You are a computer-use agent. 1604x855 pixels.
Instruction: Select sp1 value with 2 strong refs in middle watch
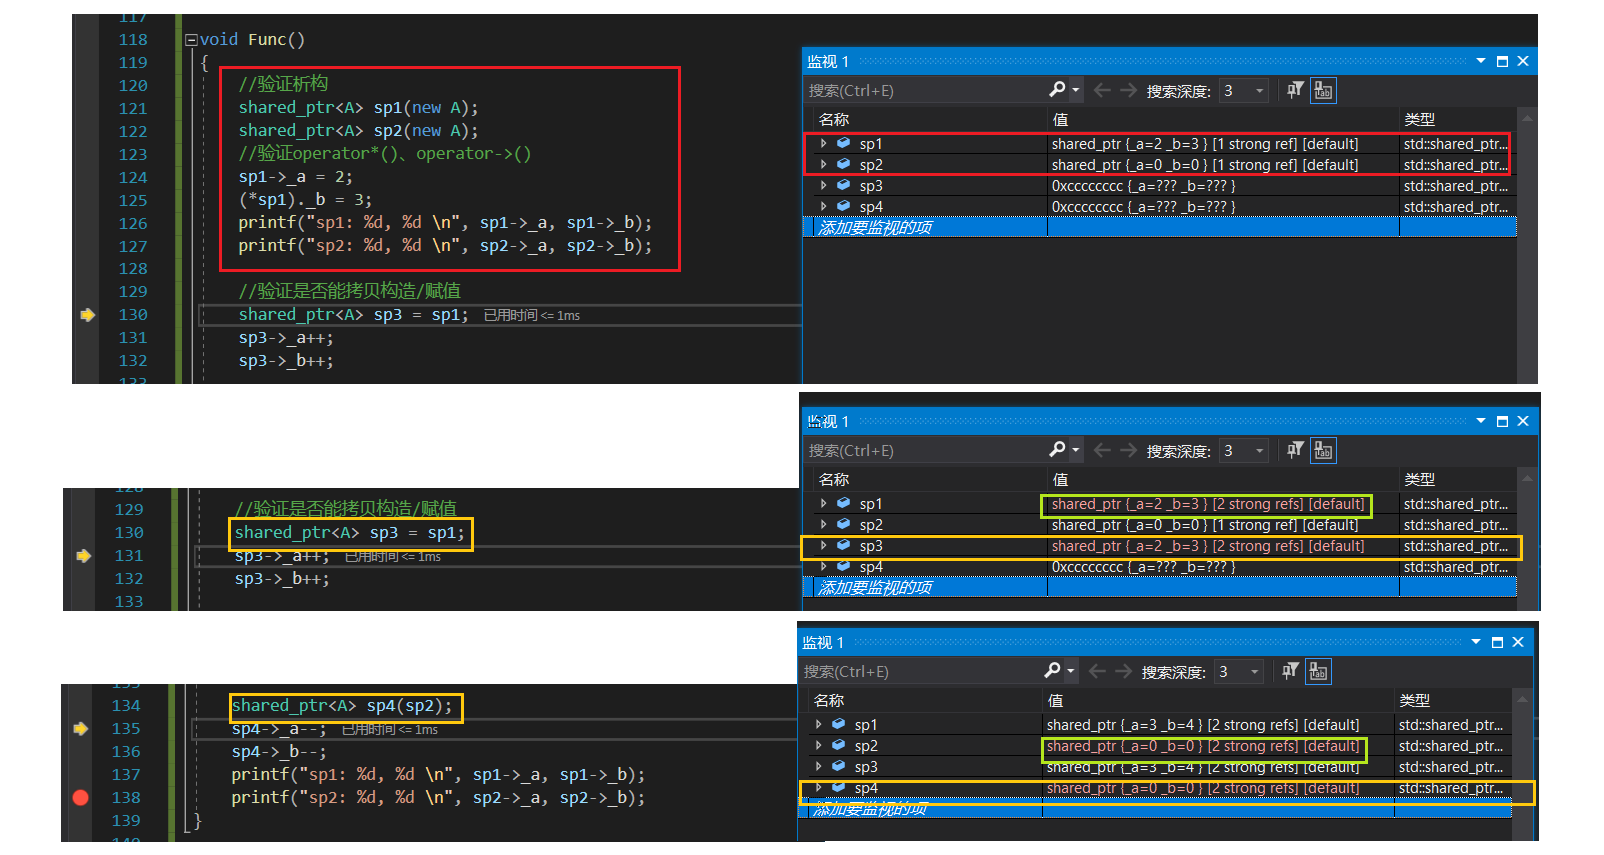tap(1207, 504)
